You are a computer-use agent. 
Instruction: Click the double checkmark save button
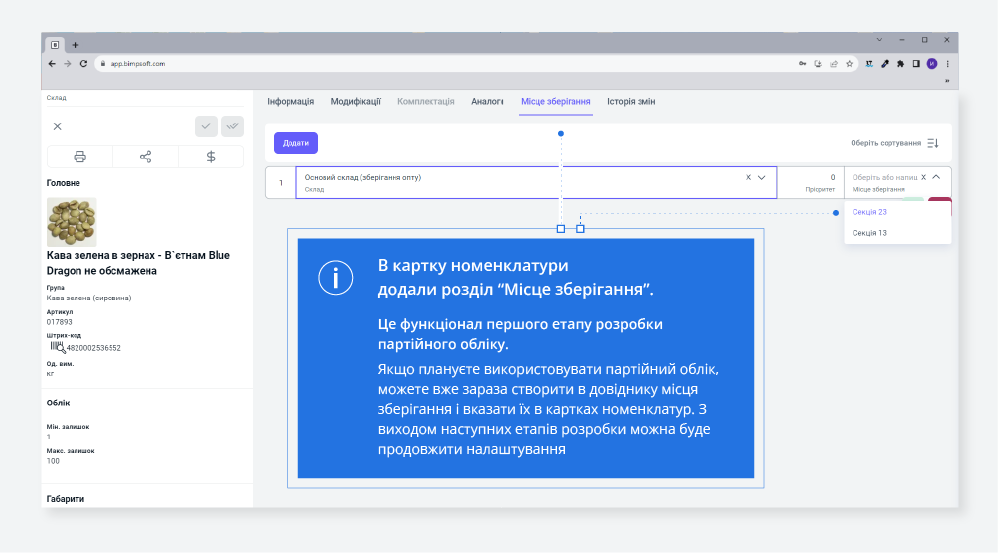tap(232, 126)
